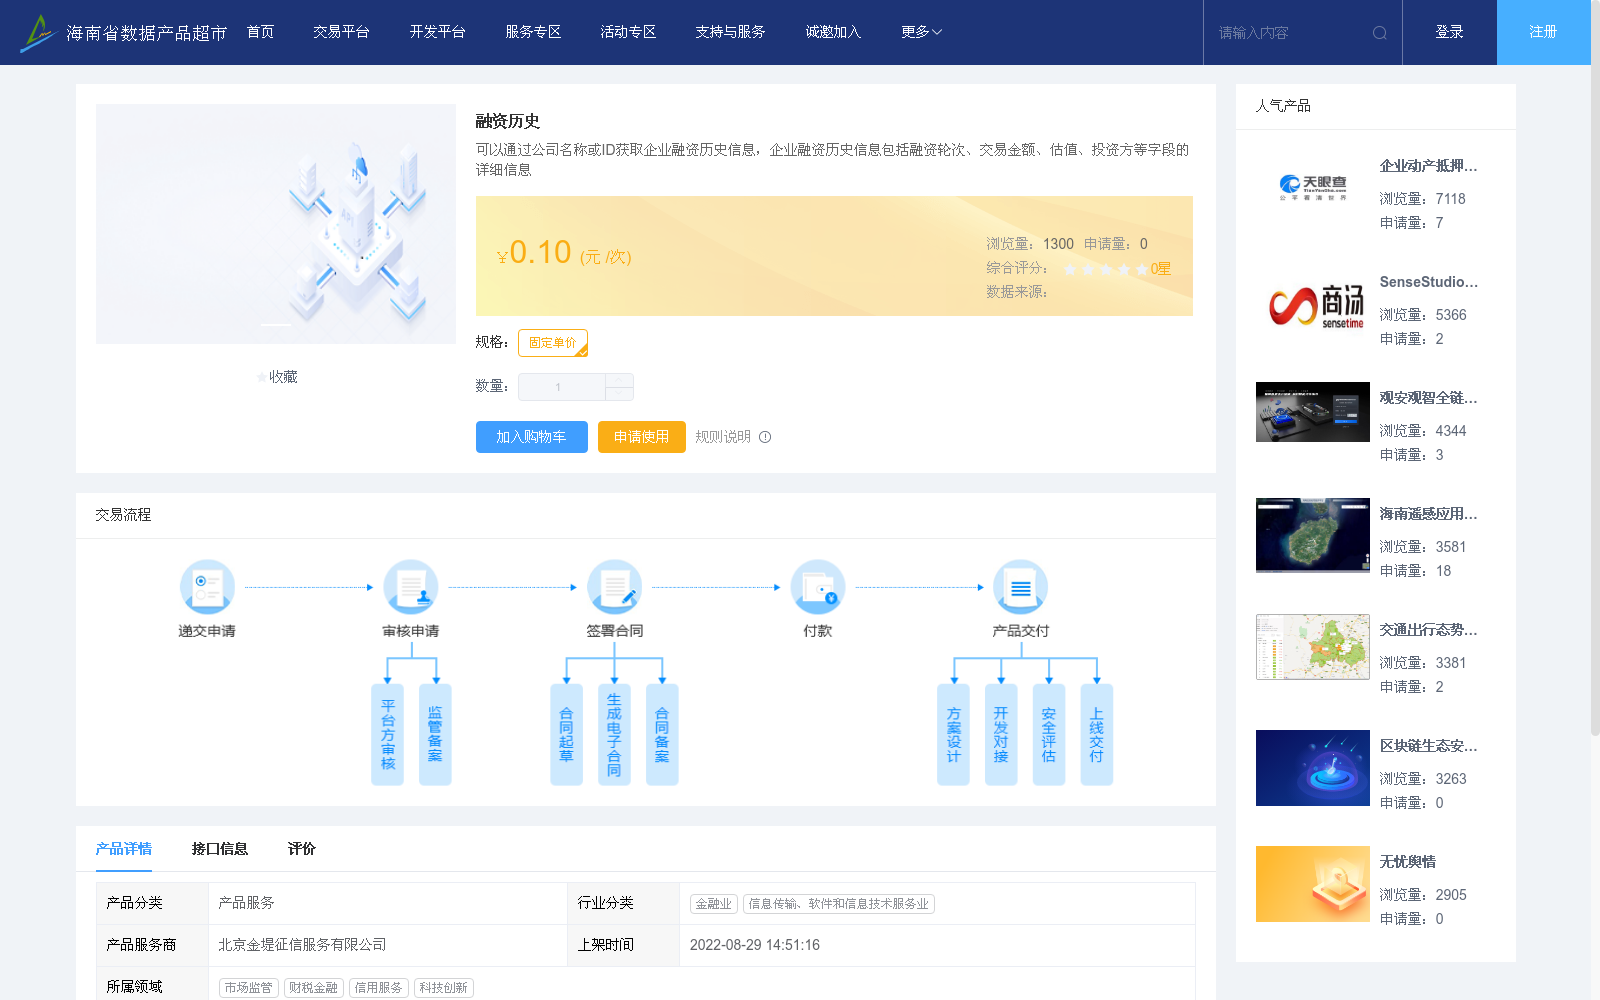Screen dimensions: 1600x1000
Task: Click the search magnifier icon
Action: (1379, 33)
